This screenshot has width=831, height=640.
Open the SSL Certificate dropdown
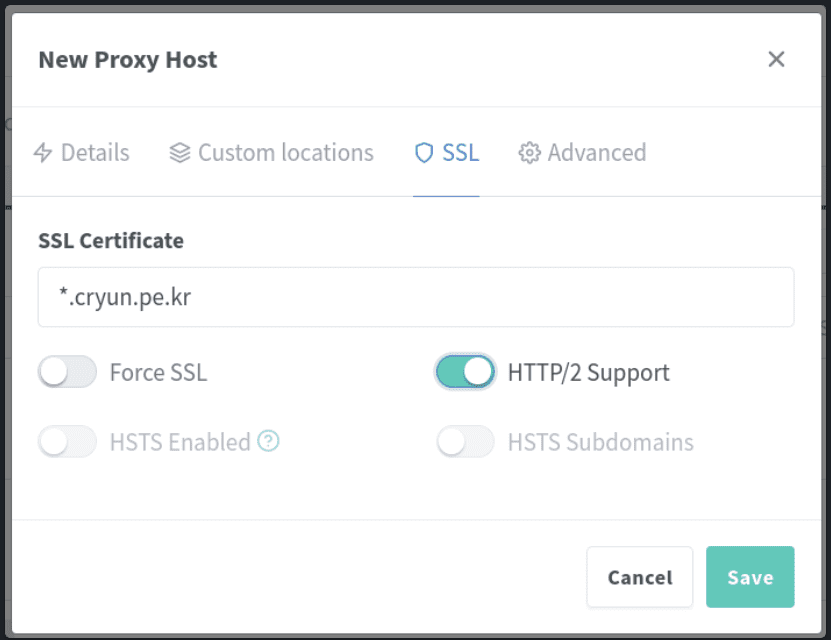pyautogui.click(x=416, y=297)
